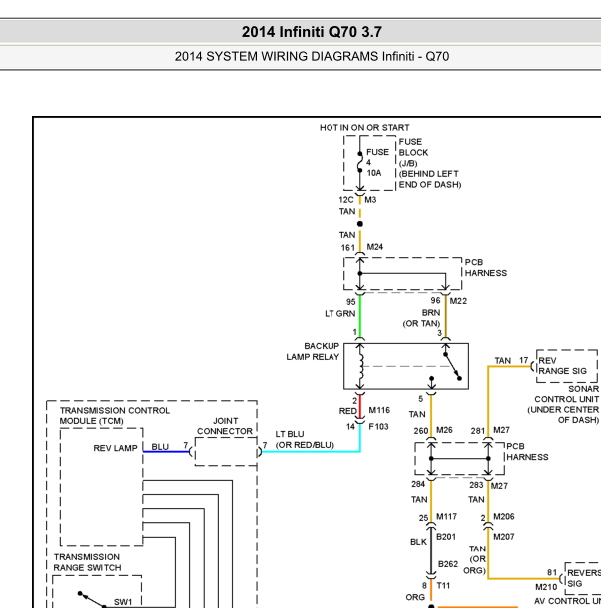Click the "SONAR CONTROL UNIT" label
601x608 pixels.
567,394
